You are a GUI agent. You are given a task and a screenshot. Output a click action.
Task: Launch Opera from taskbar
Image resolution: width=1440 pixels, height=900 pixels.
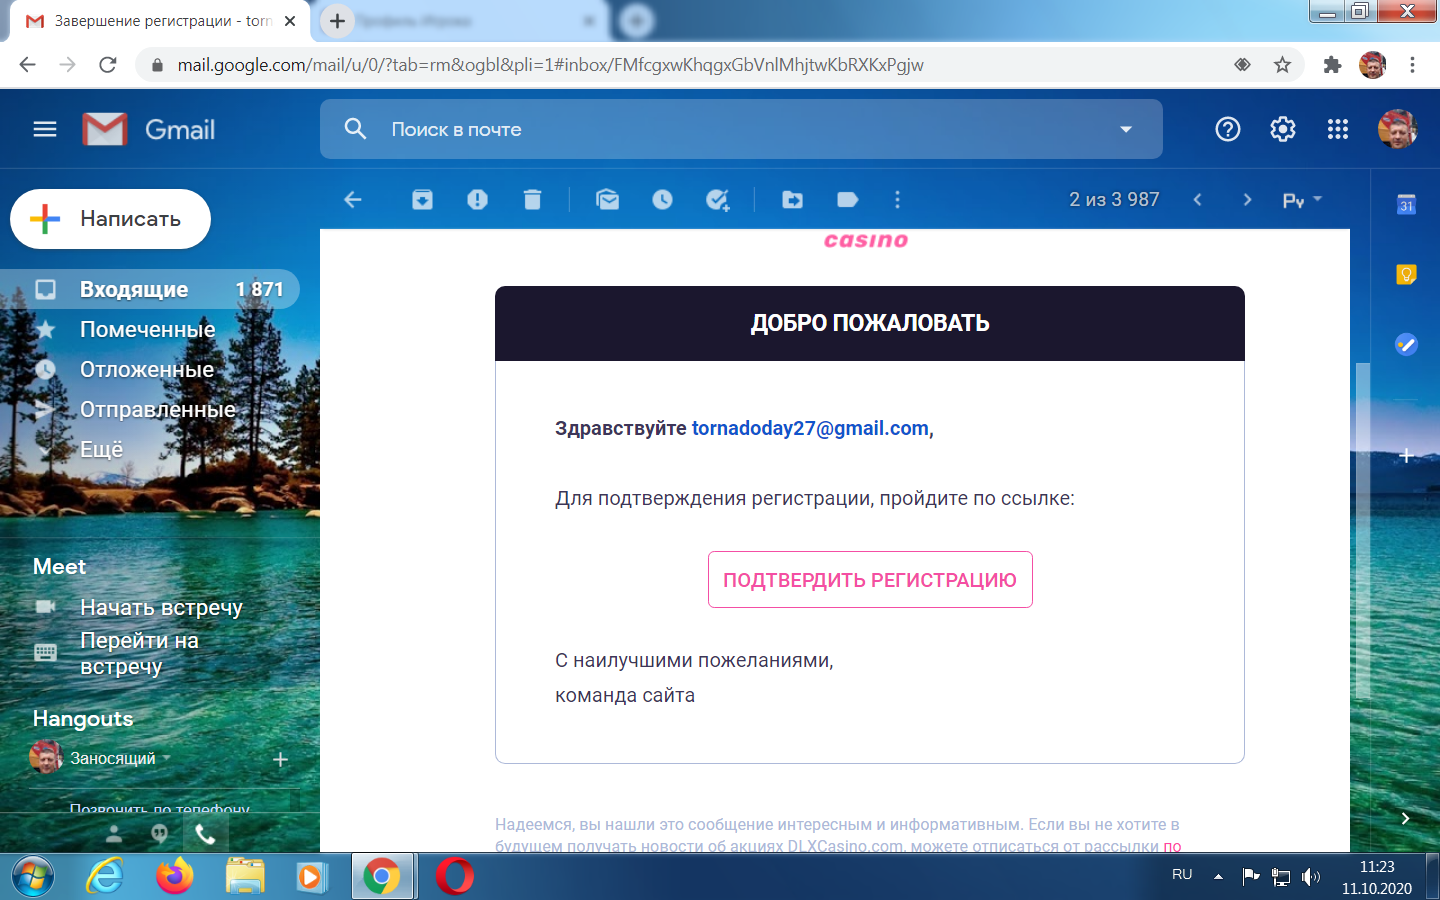click(x=455, y=877)
